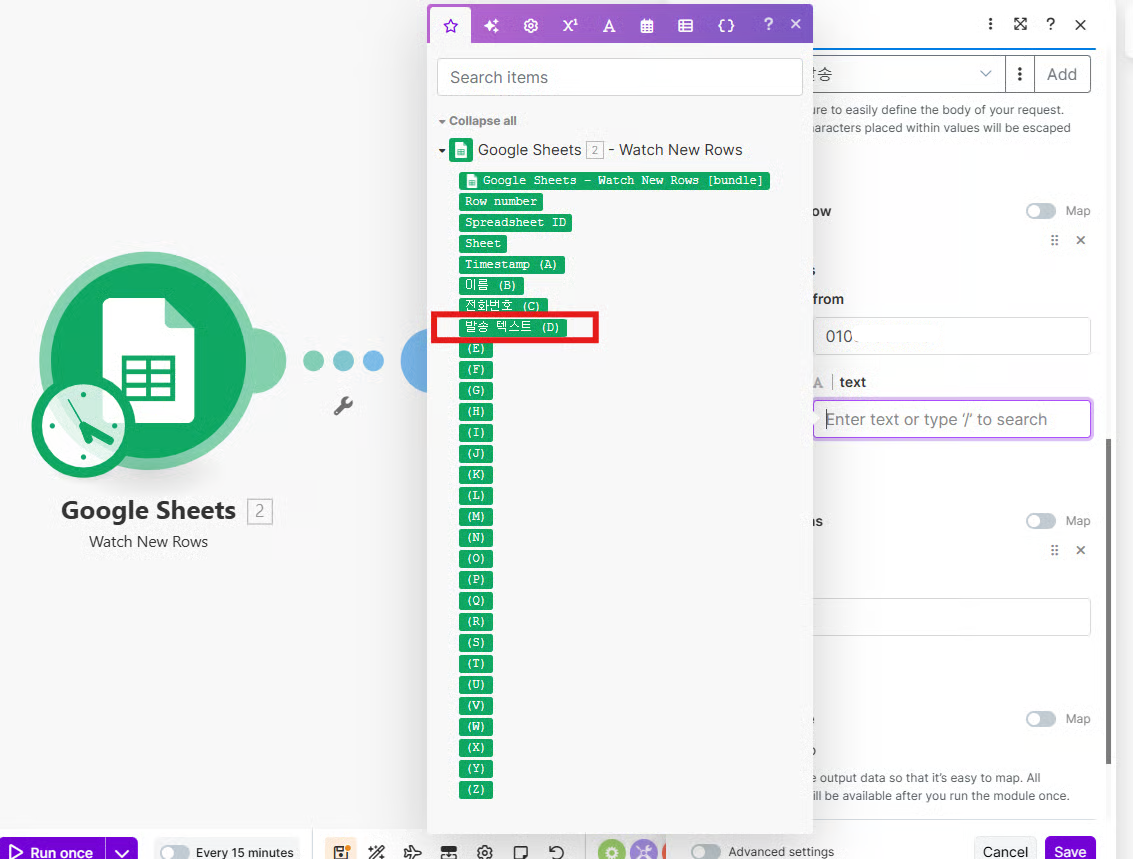Click the AI sparkle icon in mapping panel
The image size is (1133, 859).
(491, 26)
